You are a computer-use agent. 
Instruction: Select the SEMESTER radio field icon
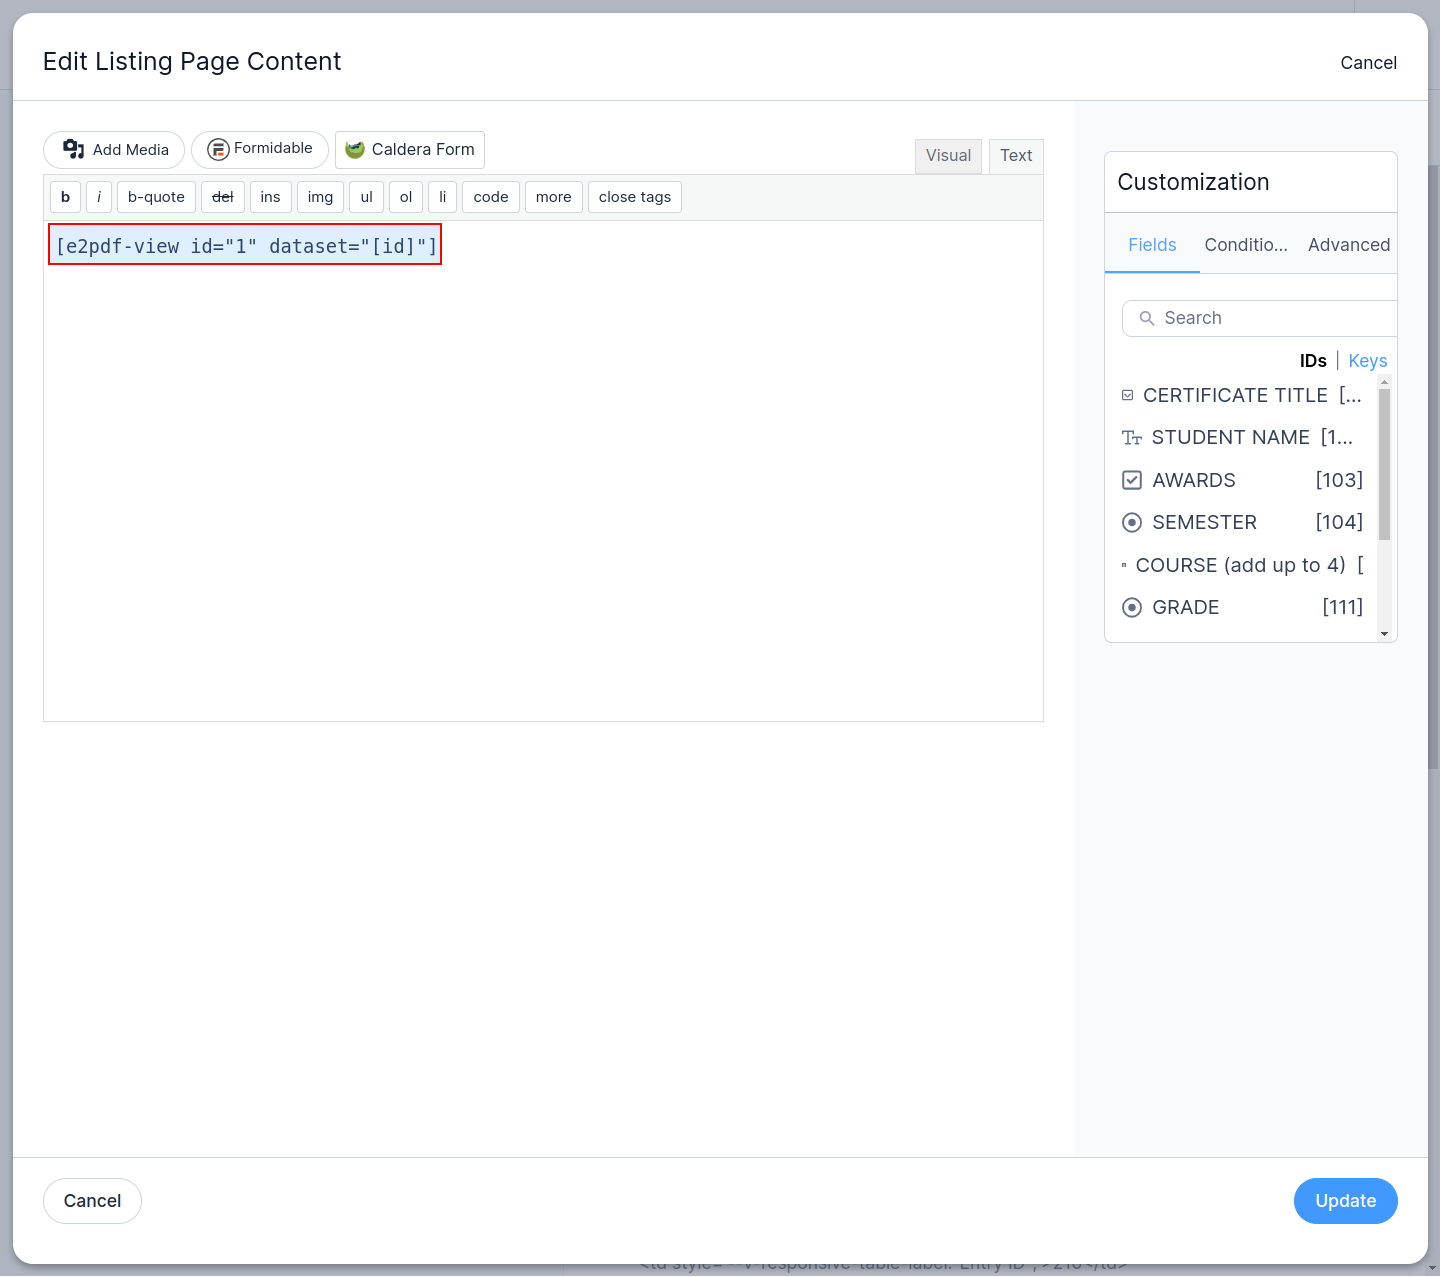click(x=1132, y=523)
